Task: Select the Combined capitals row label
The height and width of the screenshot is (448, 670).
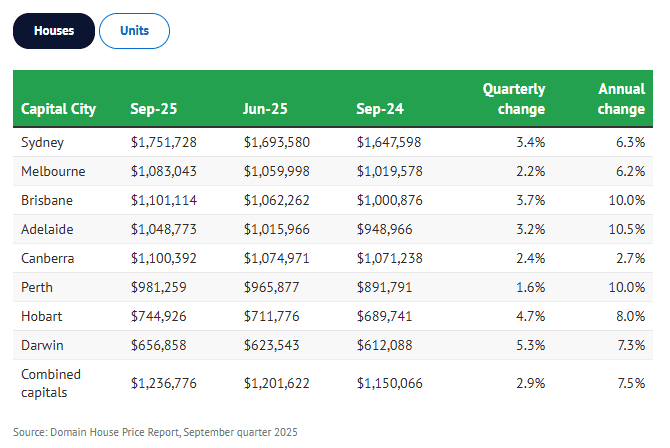Action: tap(51, 382)
